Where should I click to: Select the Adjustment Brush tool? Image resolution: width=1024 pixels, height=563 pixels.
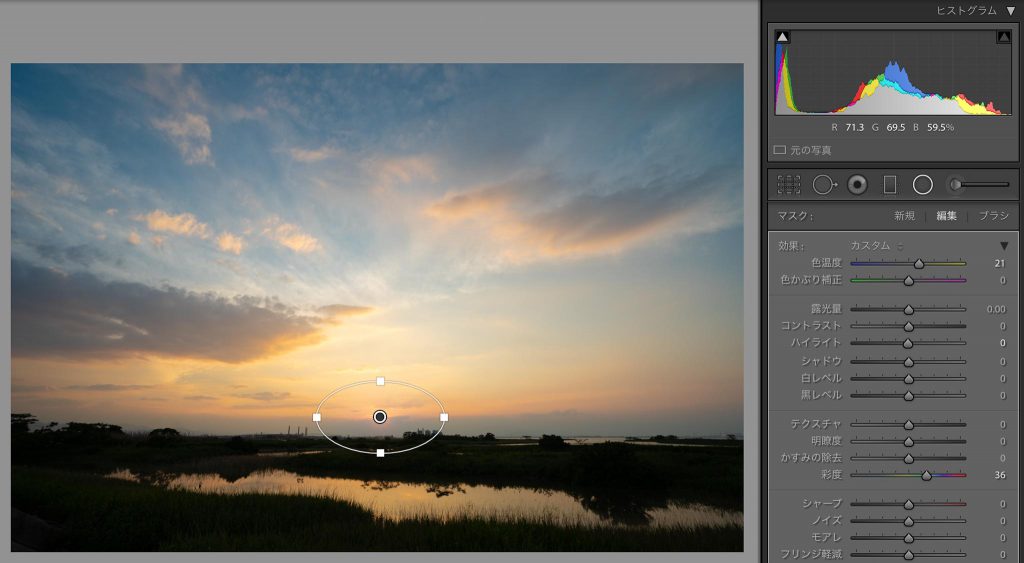(978, 185)
